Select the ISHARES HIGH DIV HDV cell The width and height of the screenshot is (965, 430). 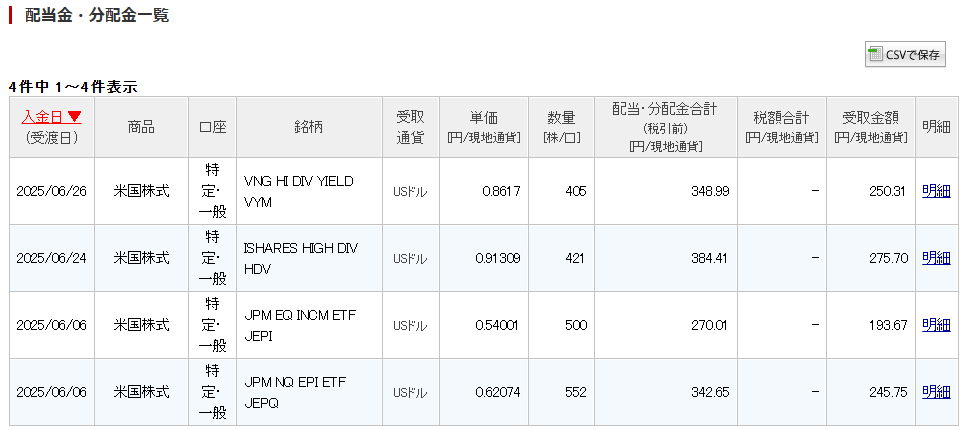pyautogui.click(x=310, y=258)
